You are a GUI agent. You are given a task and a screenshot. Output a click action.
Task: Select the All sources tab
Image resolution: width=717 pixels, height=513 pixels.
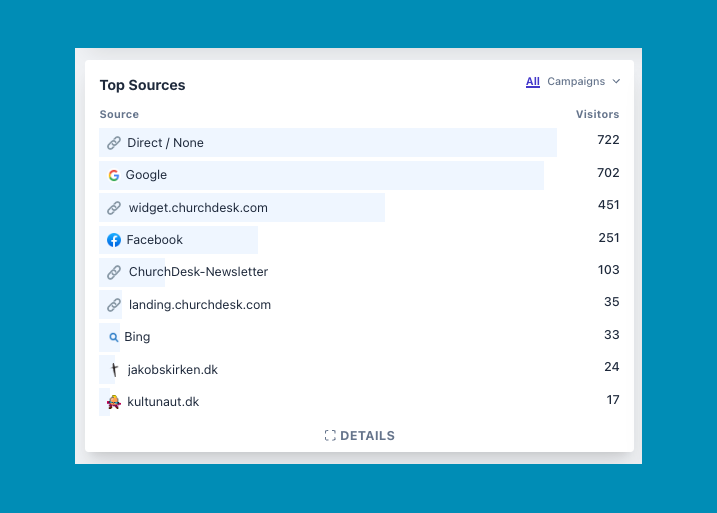533,82
